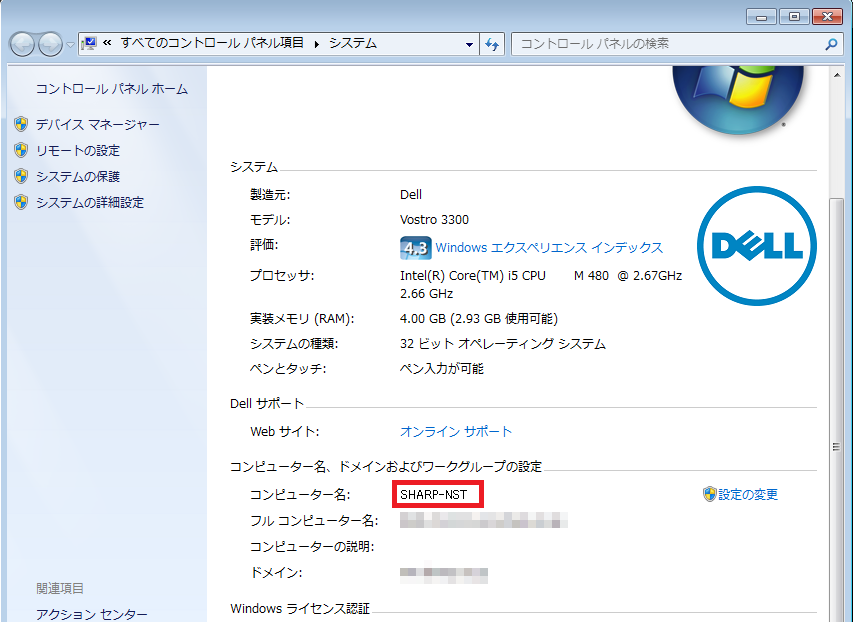Click the 4.00 GB (2.93 GB 使用可能) memory value
The image size is (853, 622).
[479, 319]
